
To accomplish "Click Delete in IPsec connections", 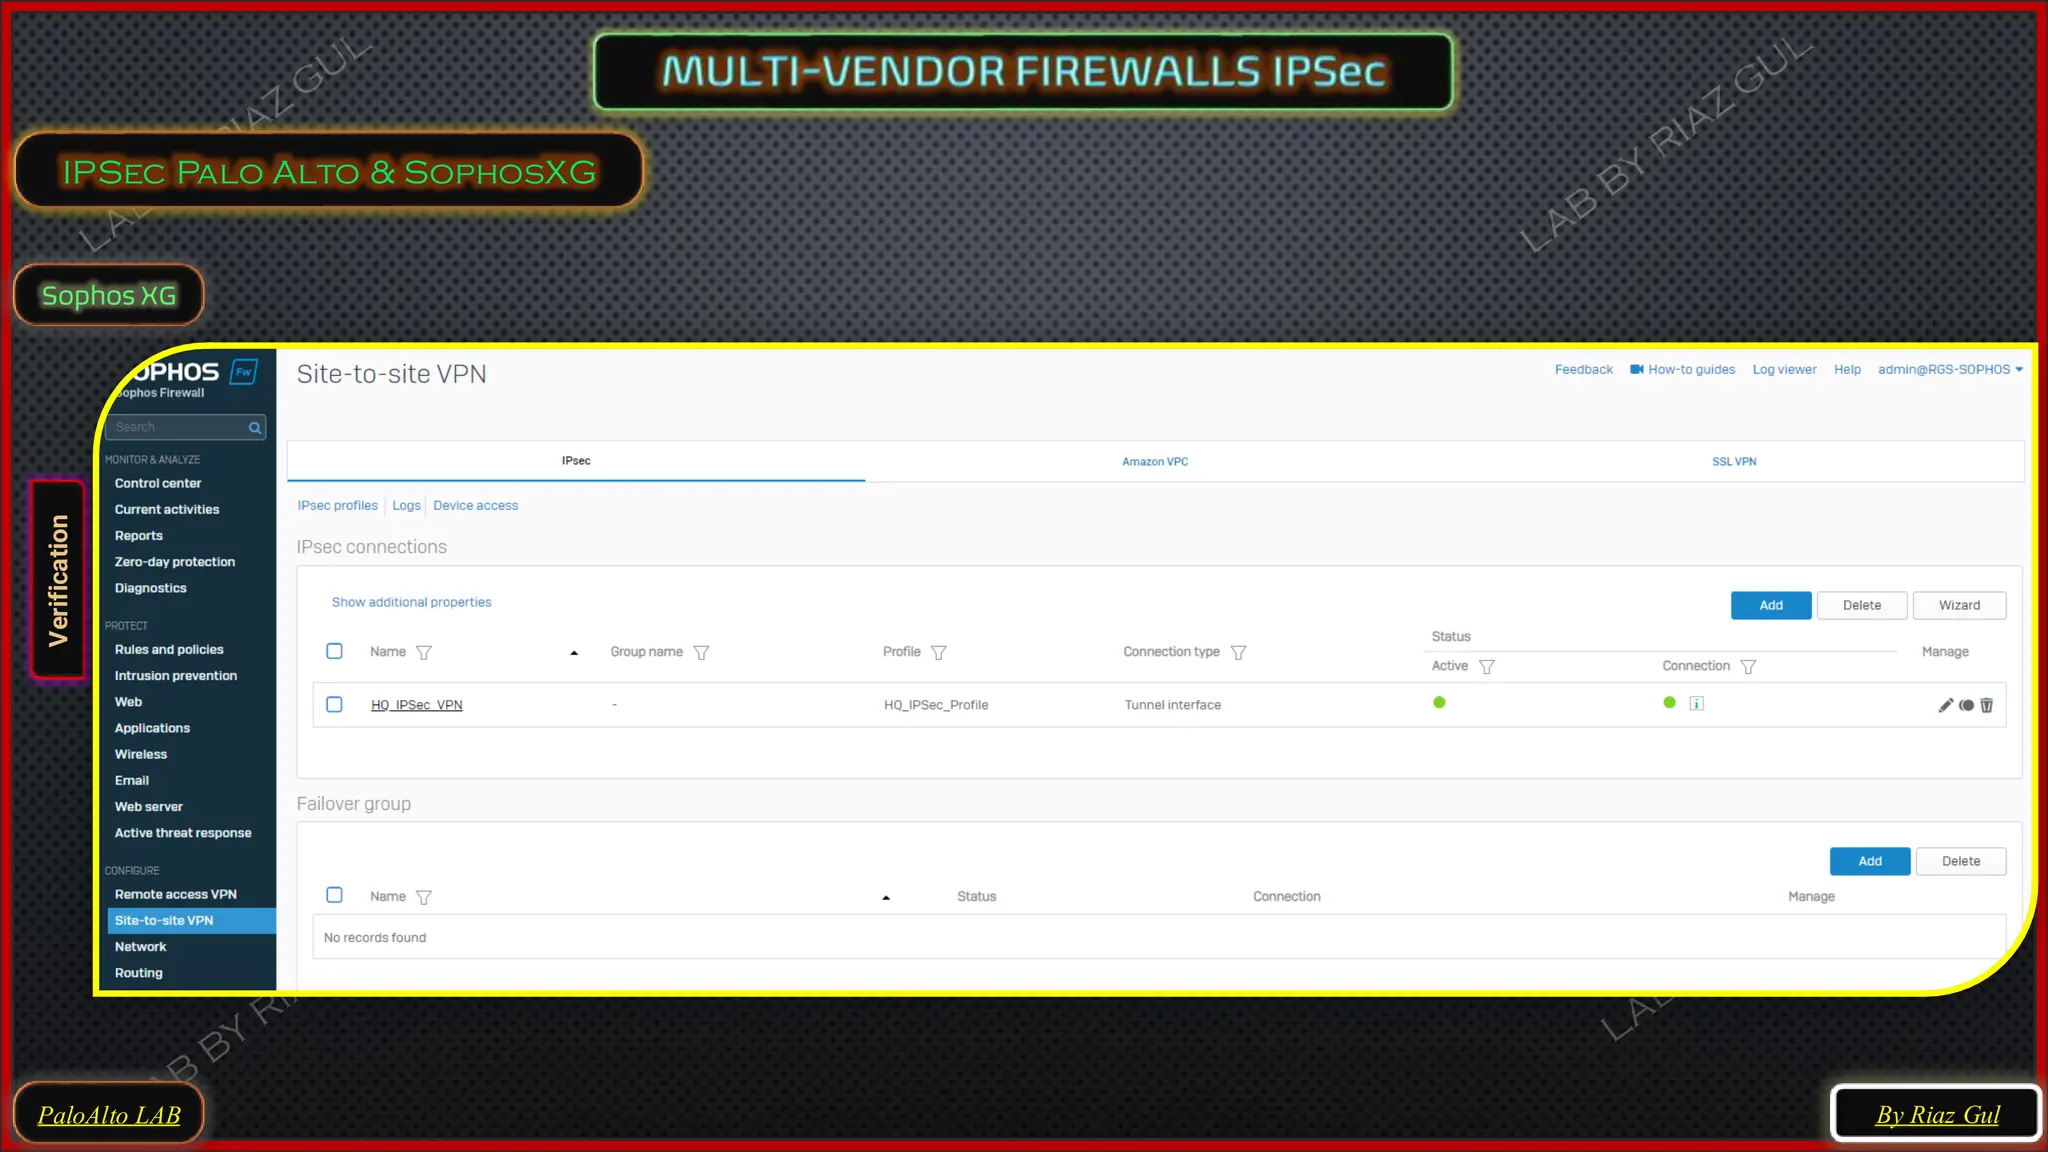I will pyautogui.click(x=1862, y=605).
